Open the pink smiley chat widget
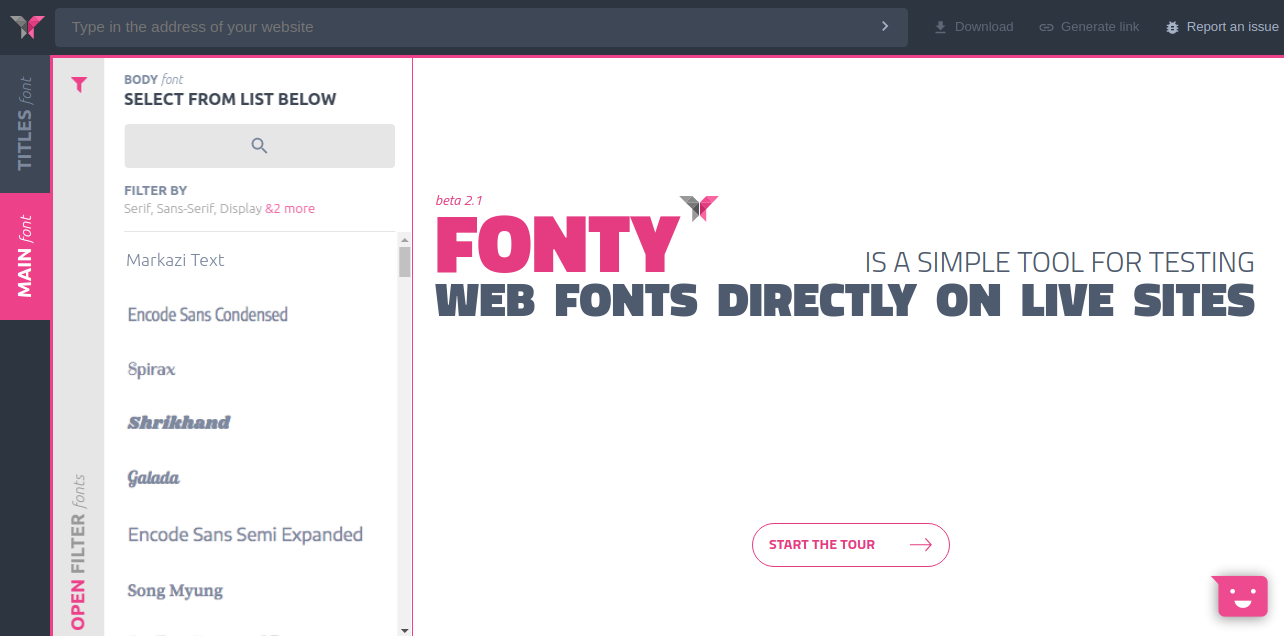Viewport: 1284px width, 636px height. (1242, 596)
